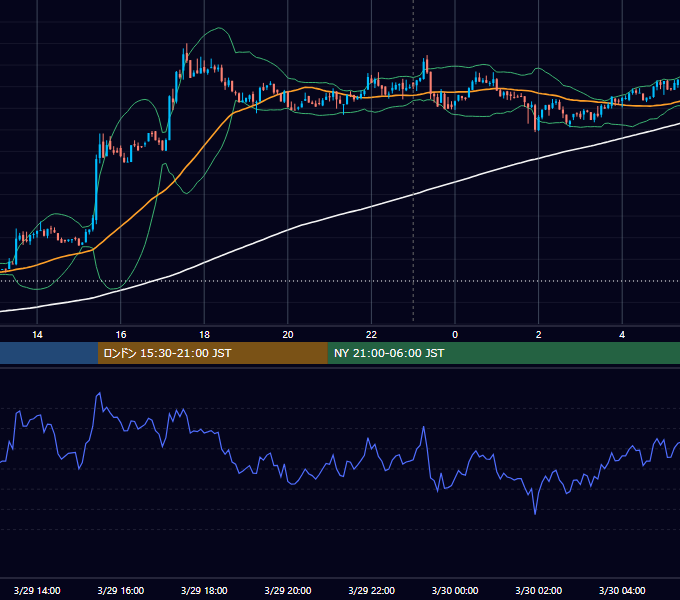
Task: Click the blue session bar before ロンドン
Action: coord(49,353)
